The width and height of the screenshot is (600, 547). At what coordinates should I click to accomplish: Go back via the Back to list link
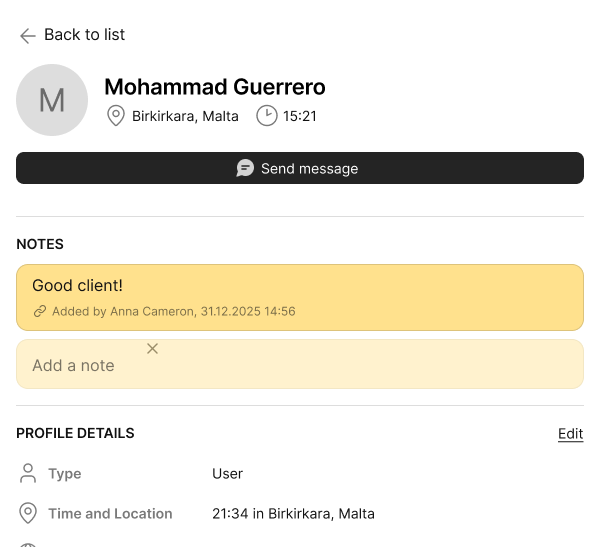pyautogui.click(x=84, y=35)
